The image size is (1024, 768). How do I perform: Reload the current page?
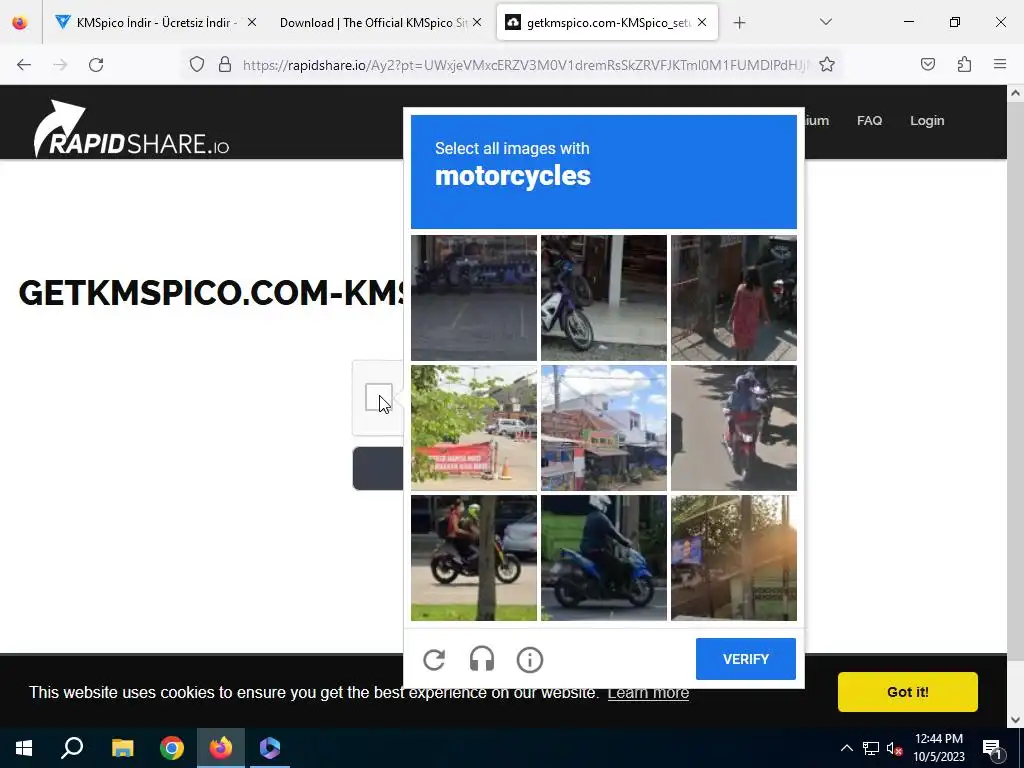[x=96, y=65]
